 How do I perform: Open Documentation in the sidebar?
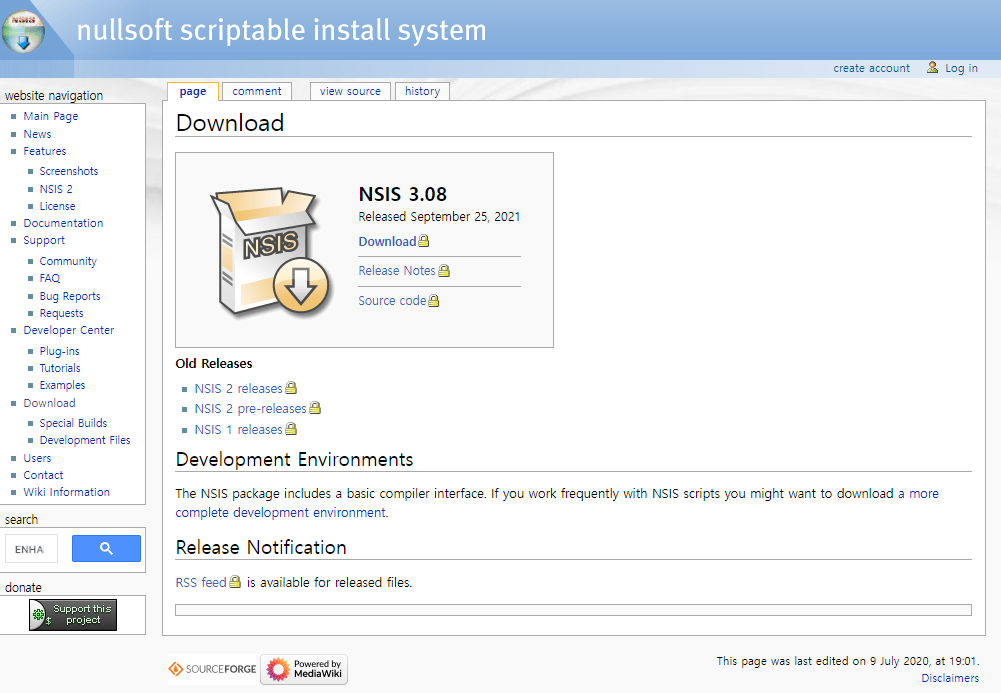coord(63,223)
